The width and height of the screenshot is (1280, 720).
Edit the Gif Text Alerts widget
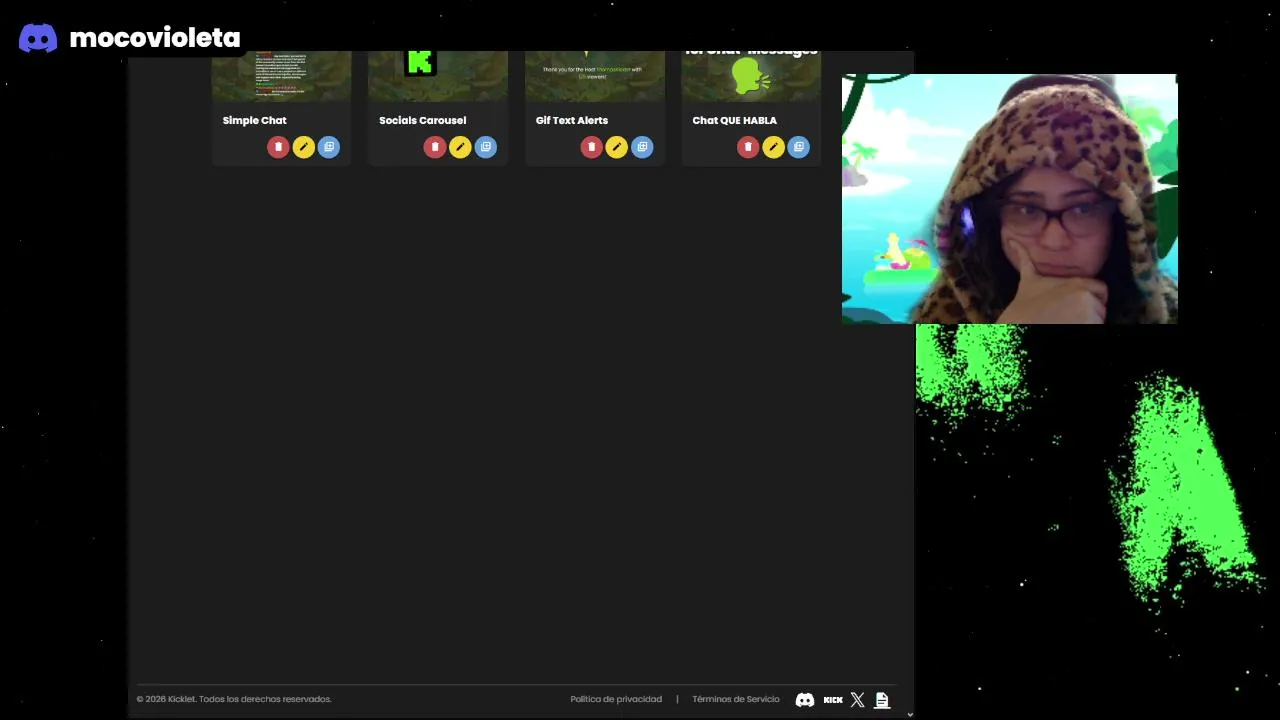616,147
